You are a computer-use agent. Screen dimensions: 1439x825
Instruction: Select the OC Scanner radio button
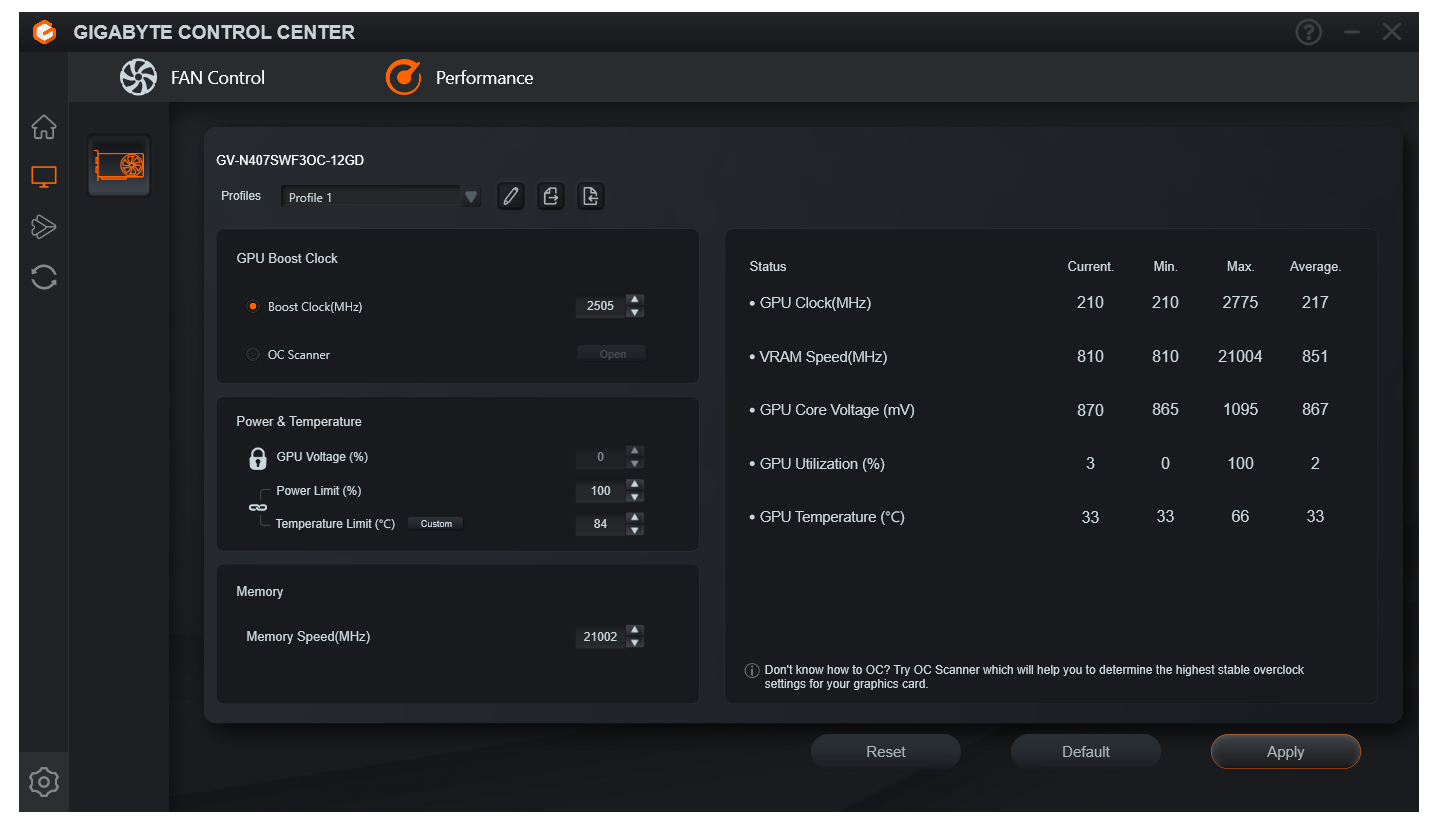click(x=252, y=354)
